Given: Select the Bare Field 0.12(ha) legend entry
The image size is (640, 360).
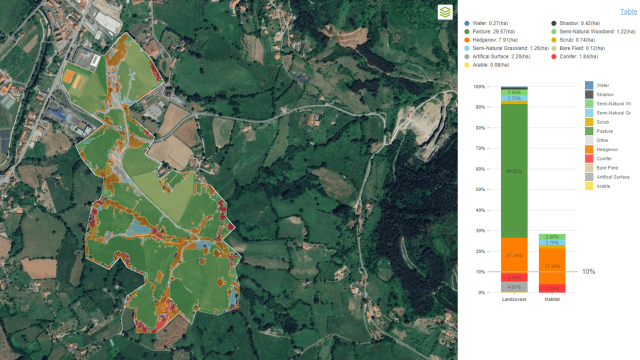Looking at the screenshot, I should [x=578, y=48].
